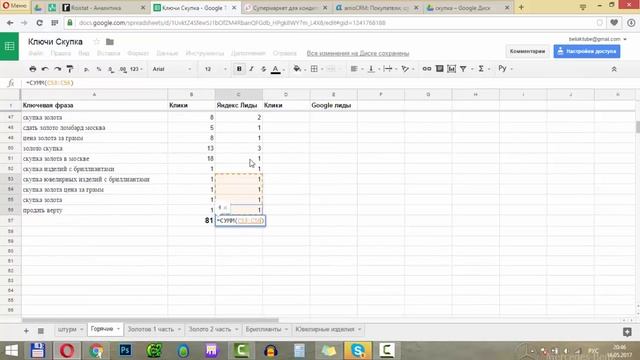Image resolution: width=640 pixels, height=360 pixels.
Task: Open dropdown arrow on Золотое 1 часть tab
Action: 179,329
